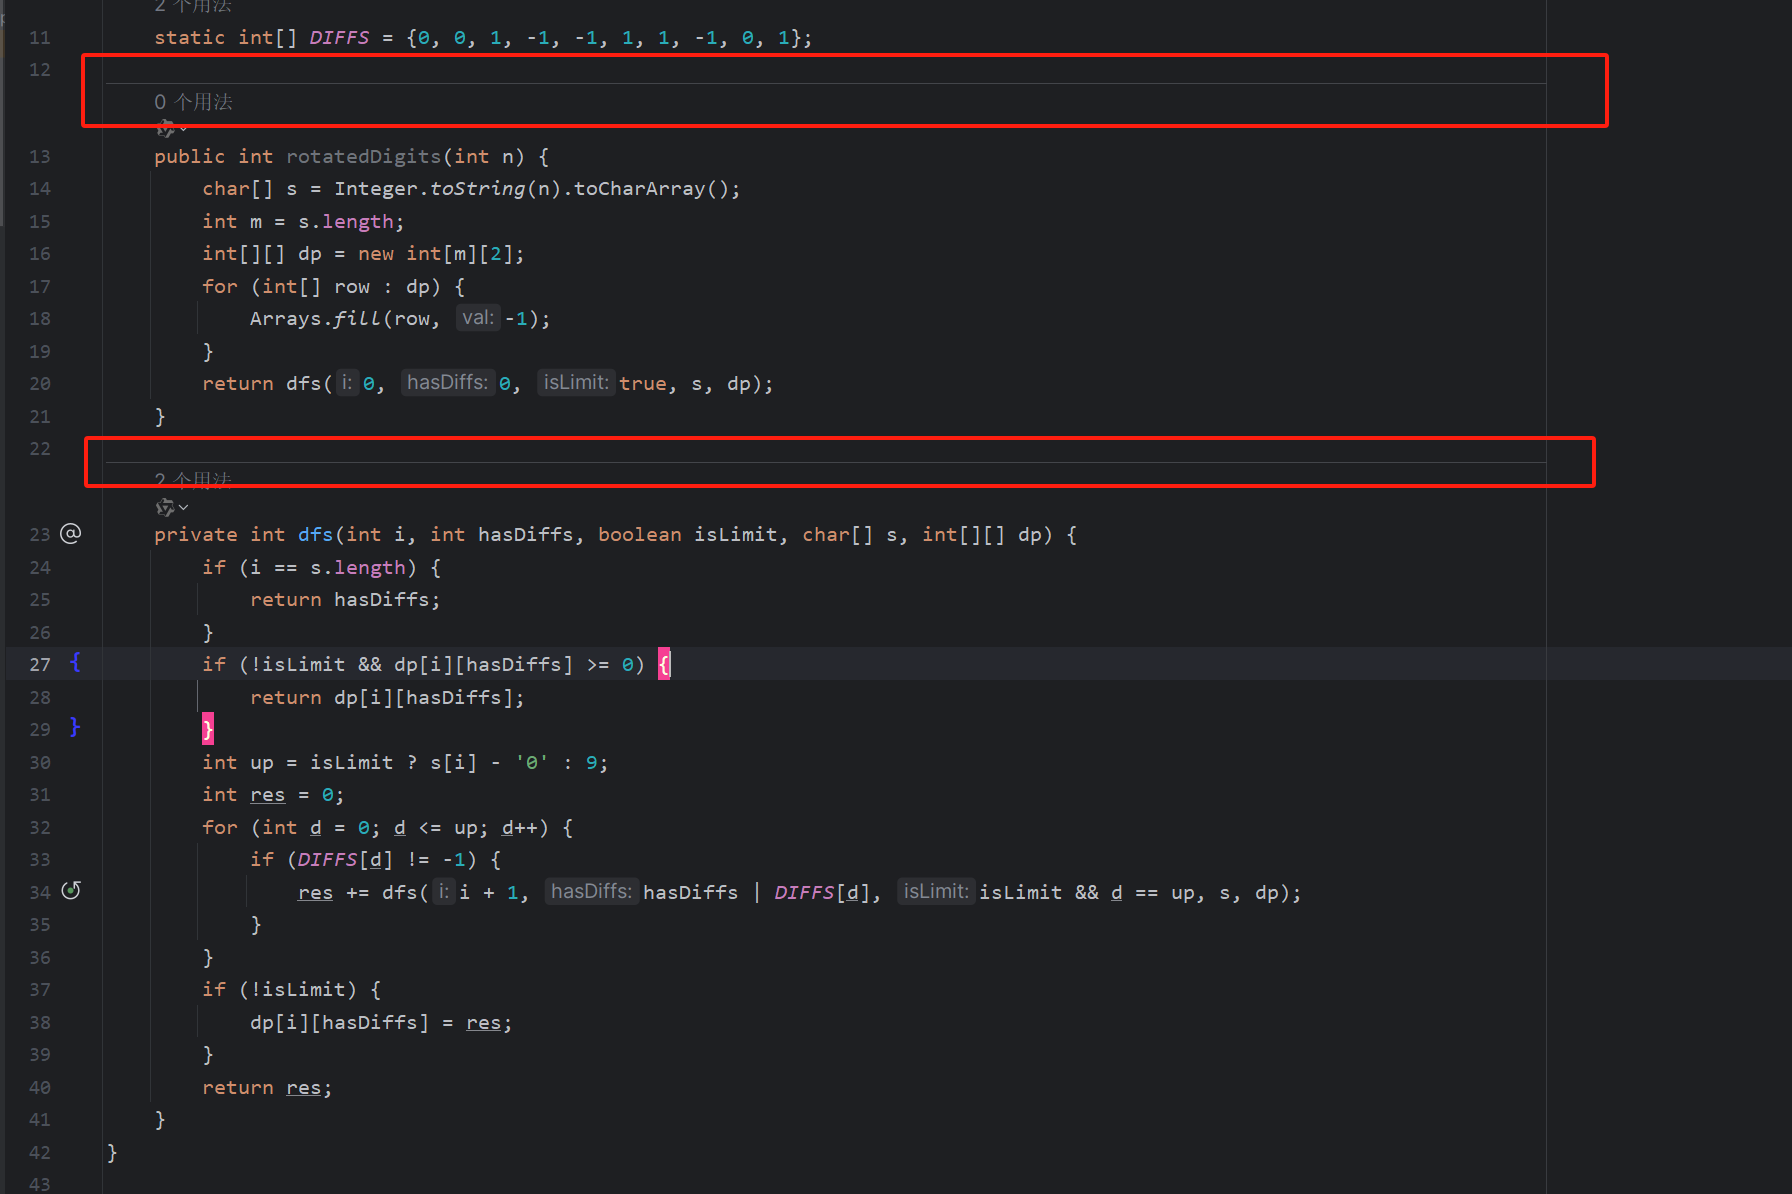Image resolution: width=1792 pixels, height=1194 pixels.
Task: Click 'return hasDiffs;' on line 25
Action: (345, 600)
